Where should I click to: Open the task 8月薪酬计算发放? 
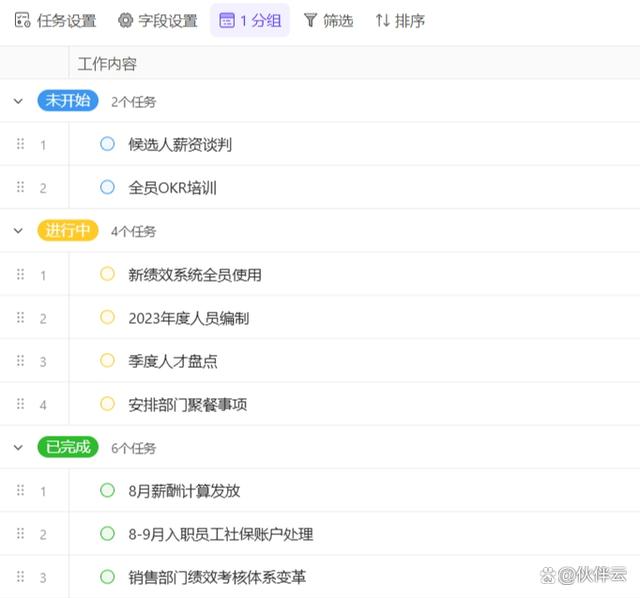[184, 491]
